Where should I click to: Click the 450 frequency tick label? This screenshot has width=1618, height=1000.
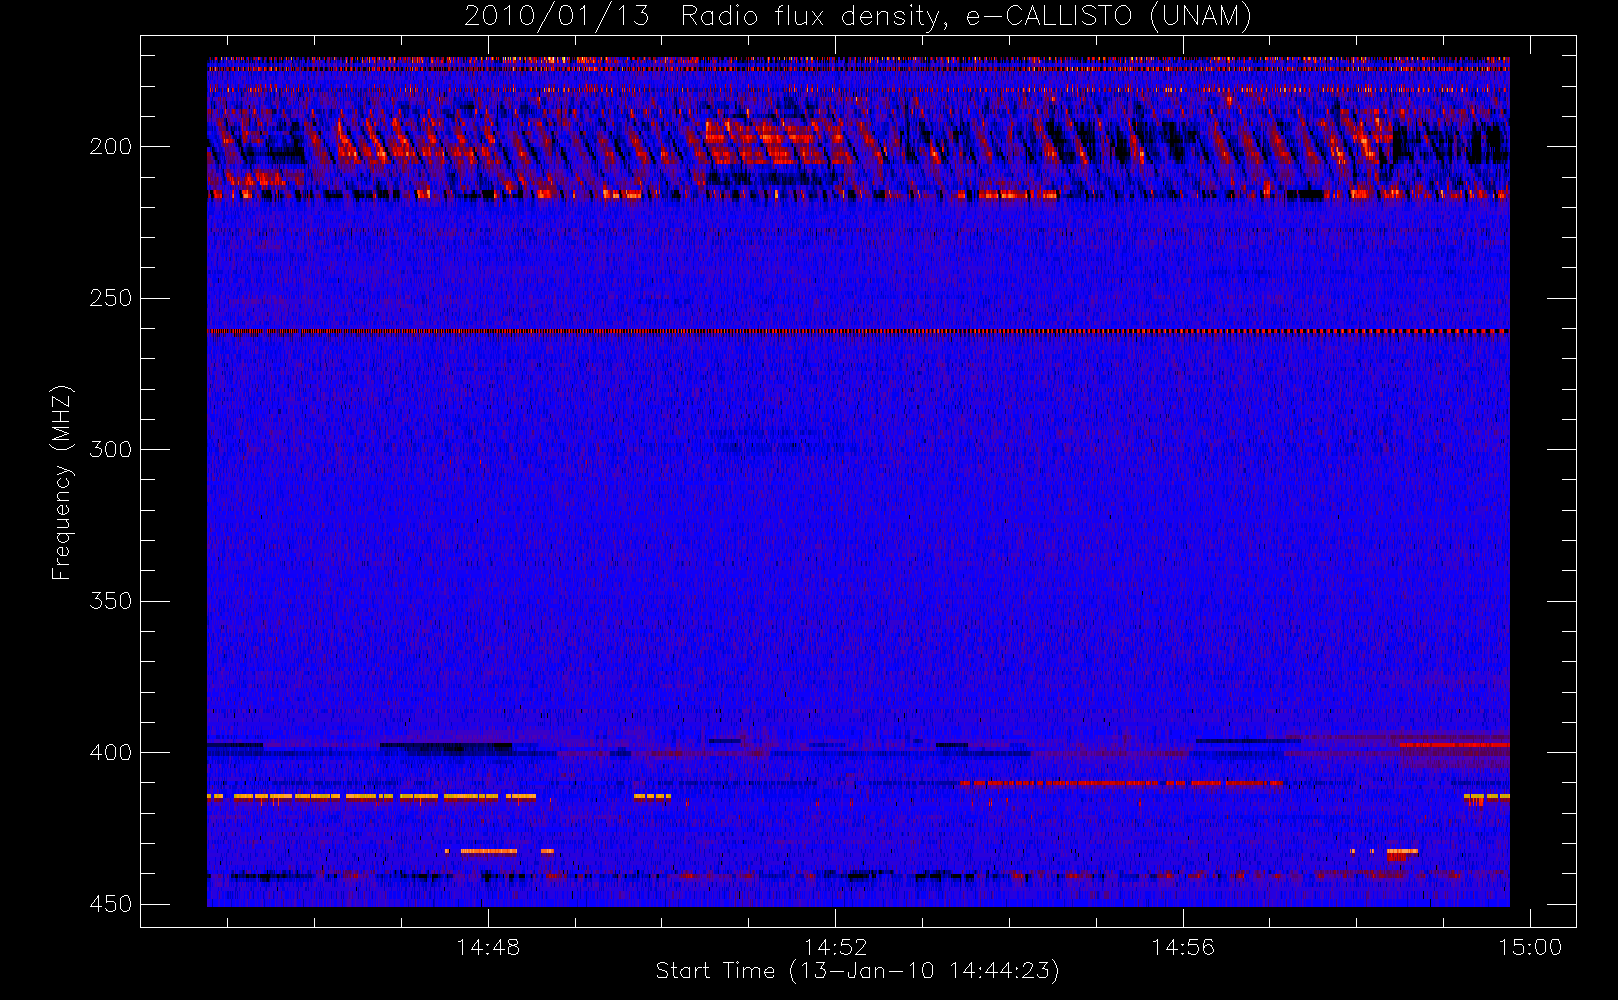tap(110, 904)
